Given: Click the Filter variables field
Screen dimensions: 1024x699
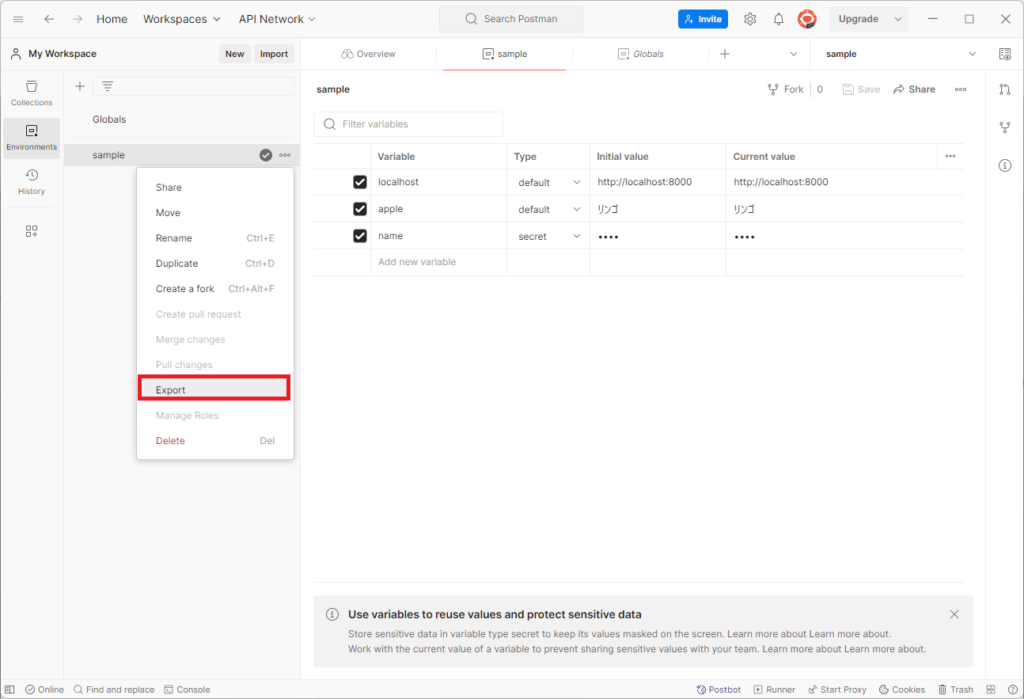Looking at the screenshot, I should 408,124.
